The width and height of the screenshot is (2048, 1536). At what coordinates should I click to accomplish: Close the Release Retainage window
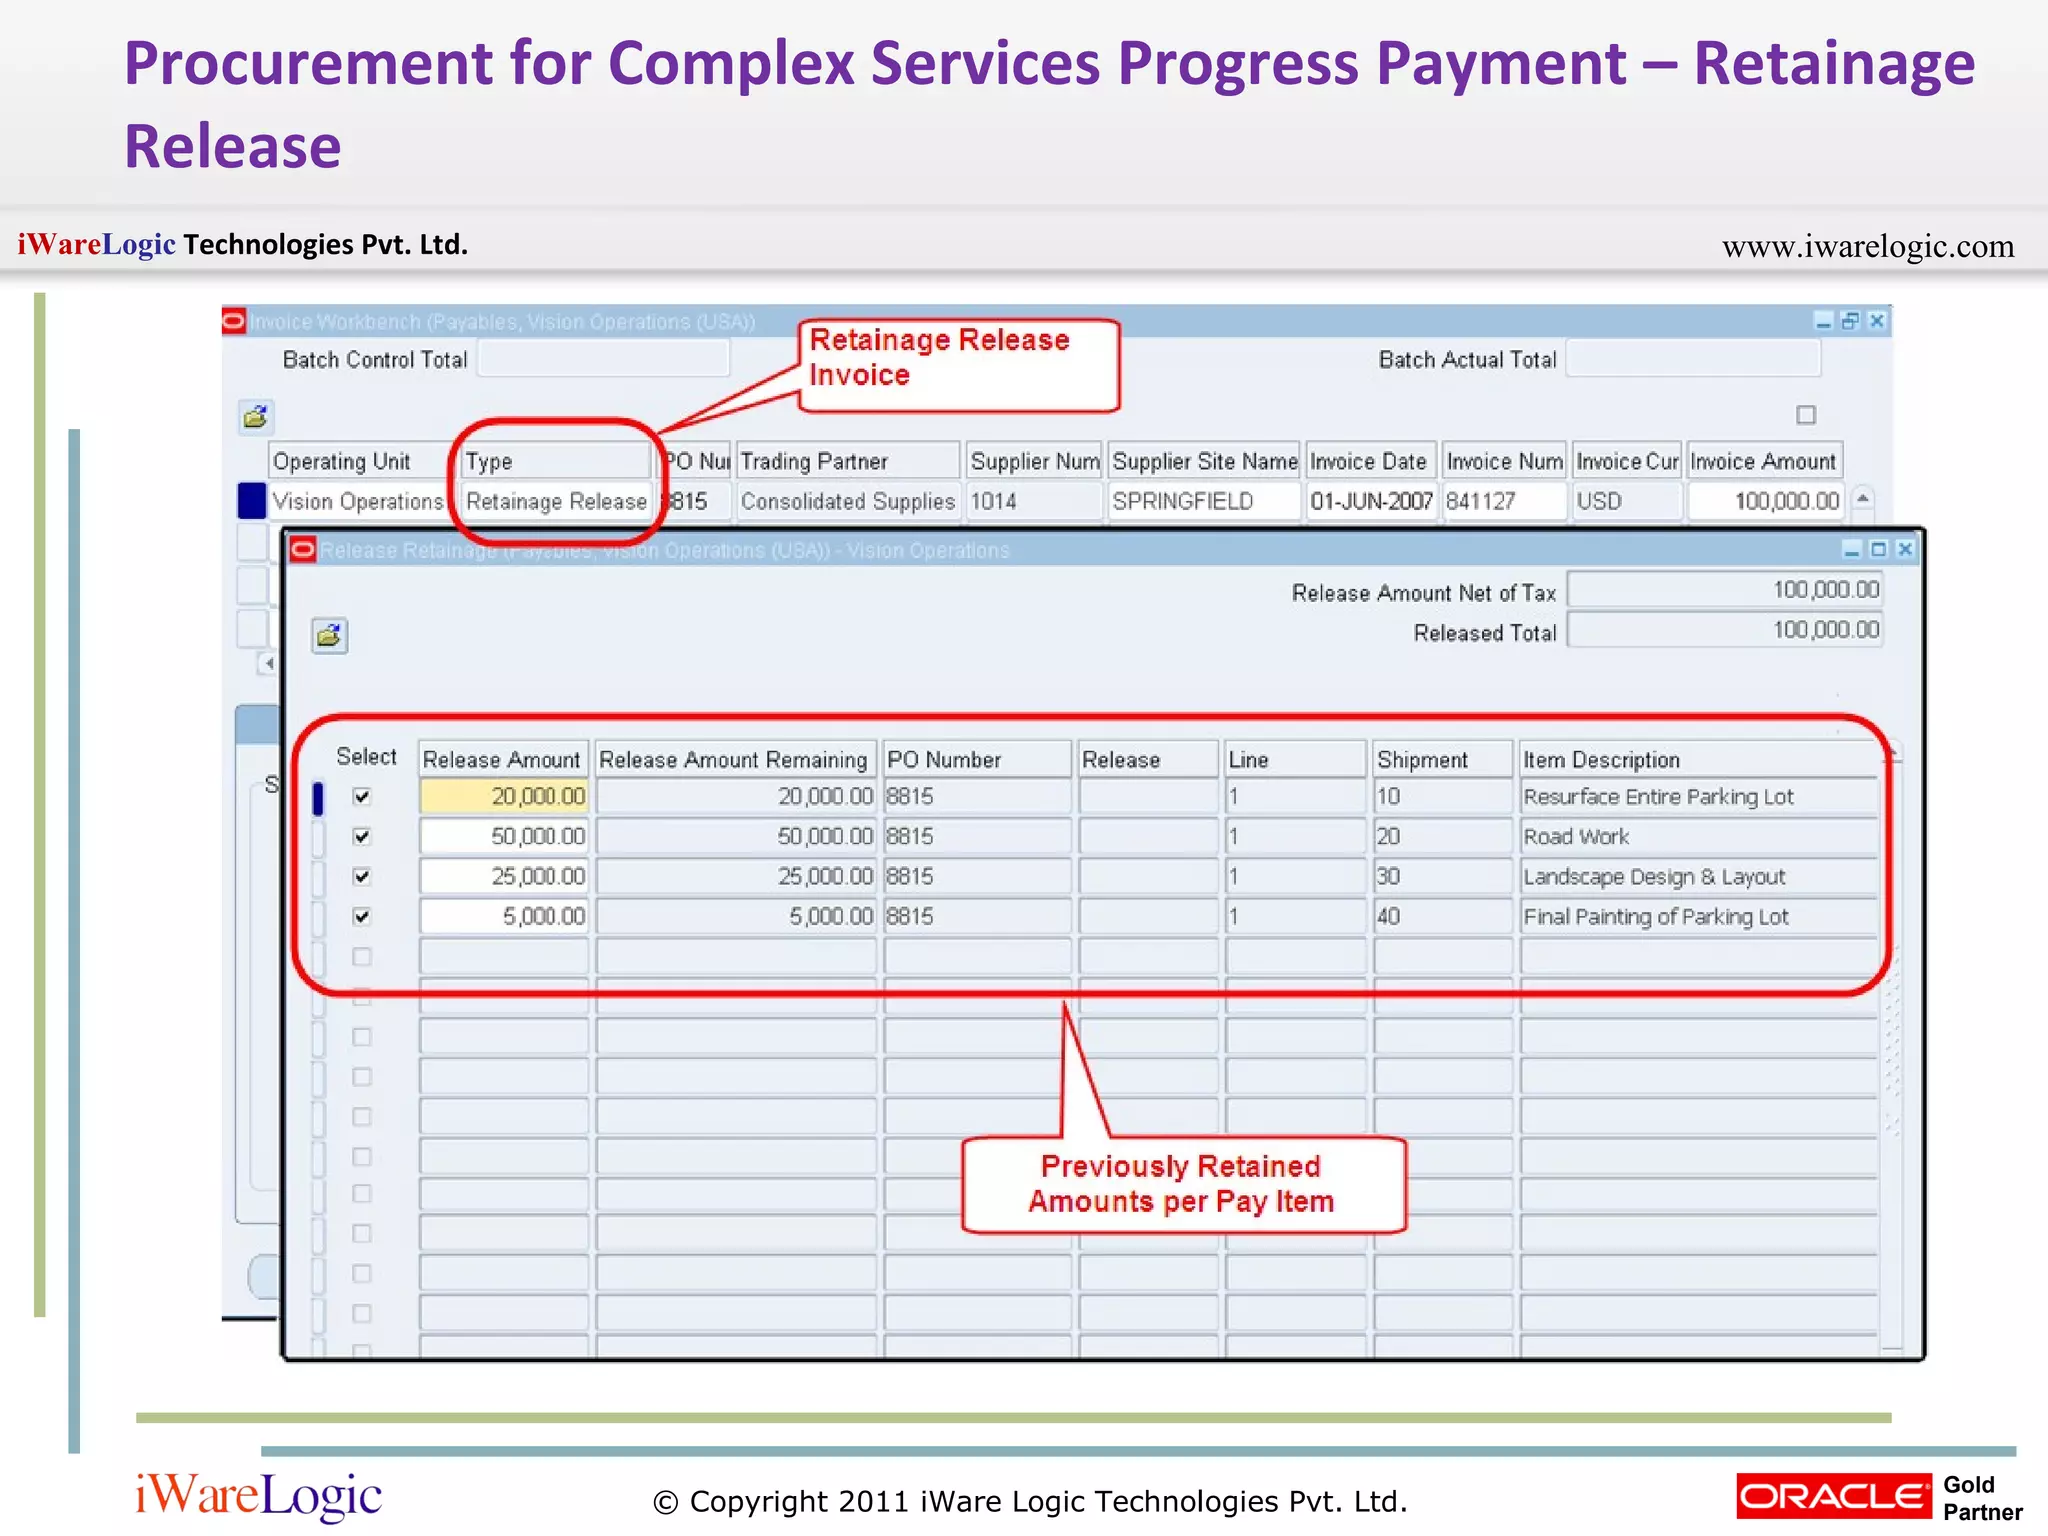pyautogui.click(x=1905, y=549)
